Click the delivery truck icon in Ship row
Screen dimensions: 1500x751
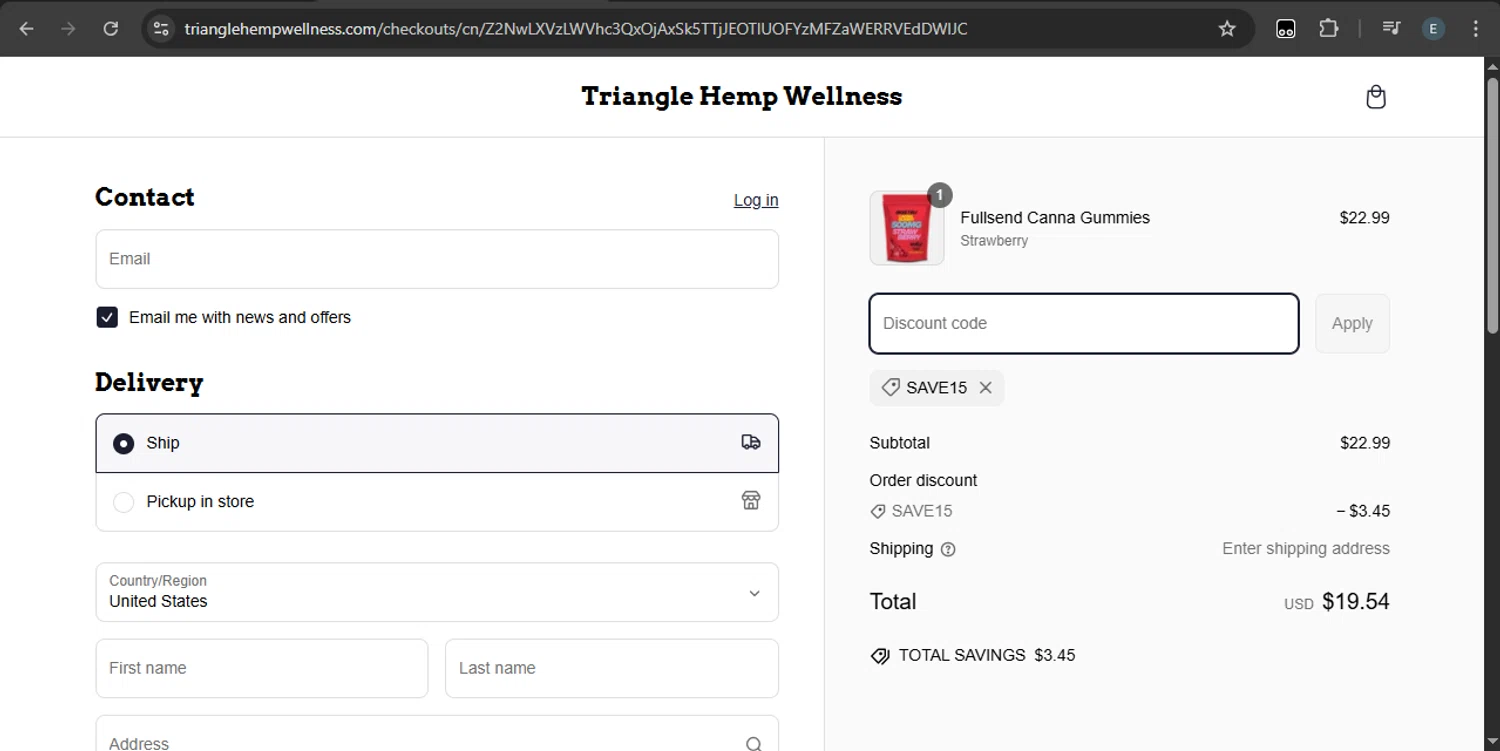pos(751,442)
